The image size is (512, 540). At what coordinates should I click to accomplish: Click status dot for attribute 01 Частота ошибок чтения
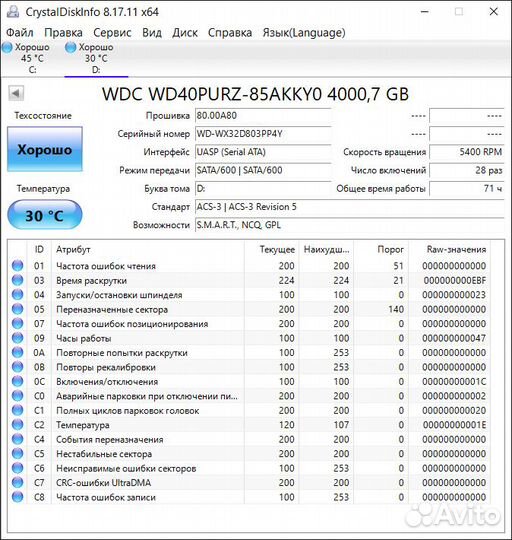coord(18,266)
